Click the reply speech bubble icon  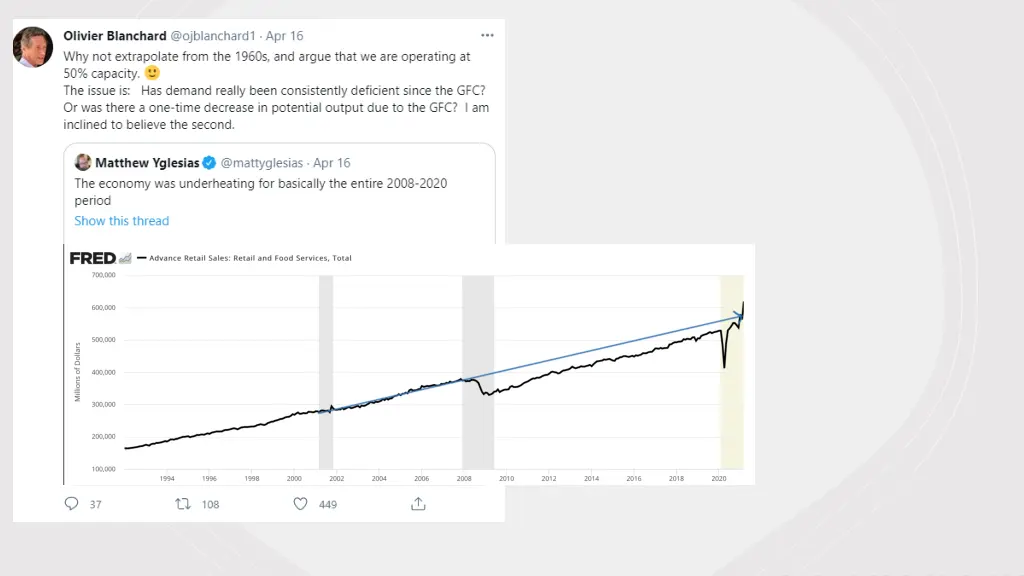71,504
